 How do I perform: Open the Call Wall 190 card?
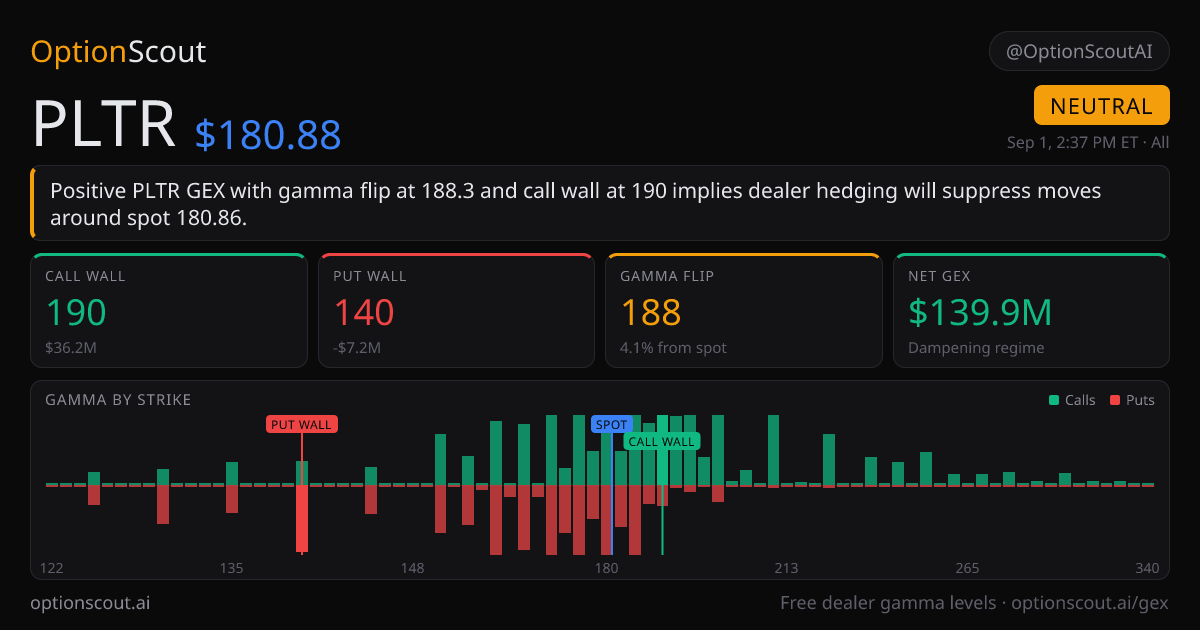click(169, 311)
